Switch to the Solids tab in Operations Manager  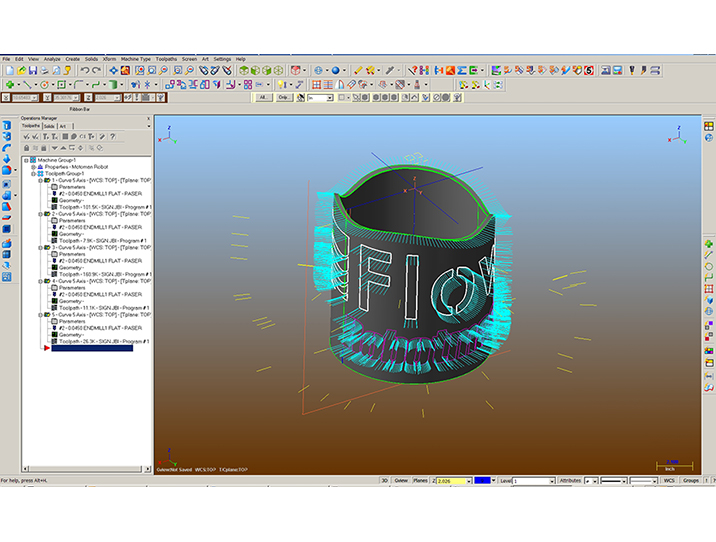pos(49,126)
